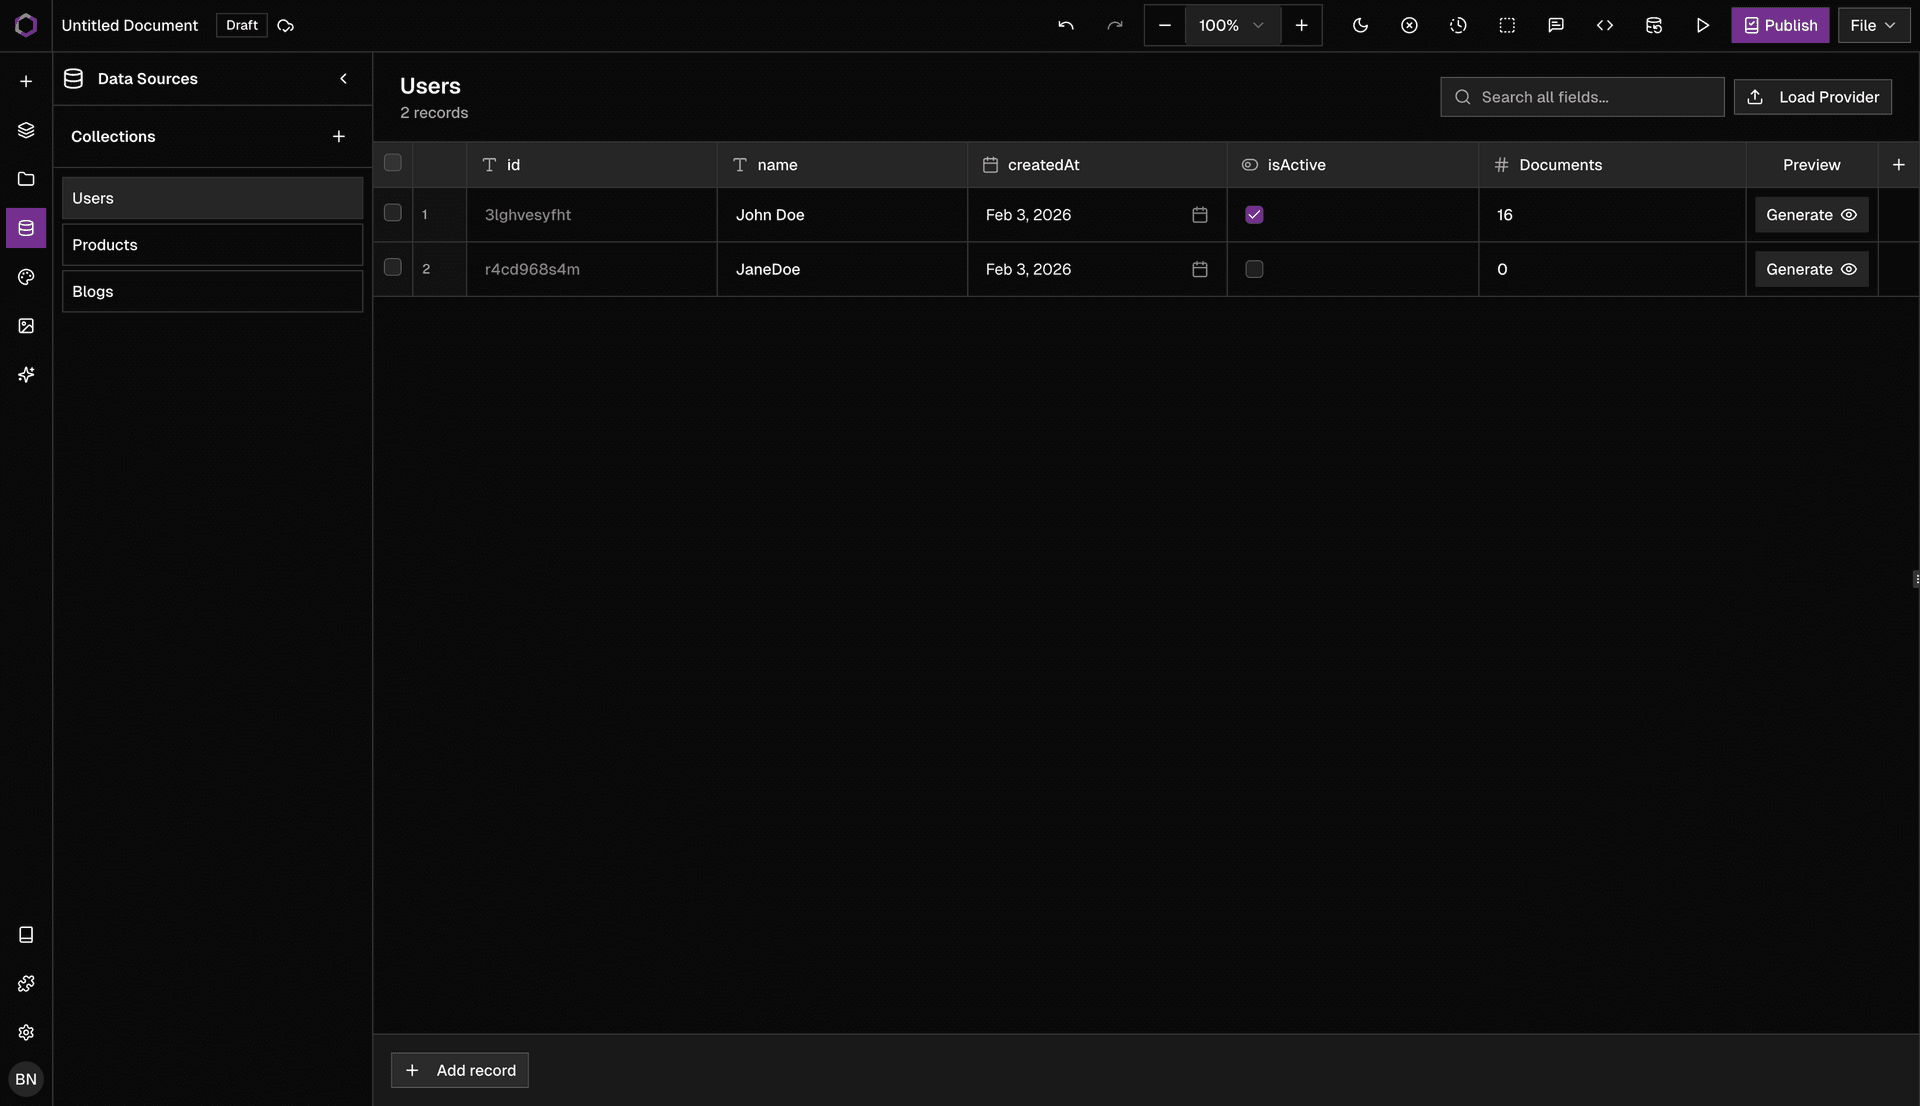1920x1106 pixels.
Task: Click the Publish button
Action: (1780, 25)
